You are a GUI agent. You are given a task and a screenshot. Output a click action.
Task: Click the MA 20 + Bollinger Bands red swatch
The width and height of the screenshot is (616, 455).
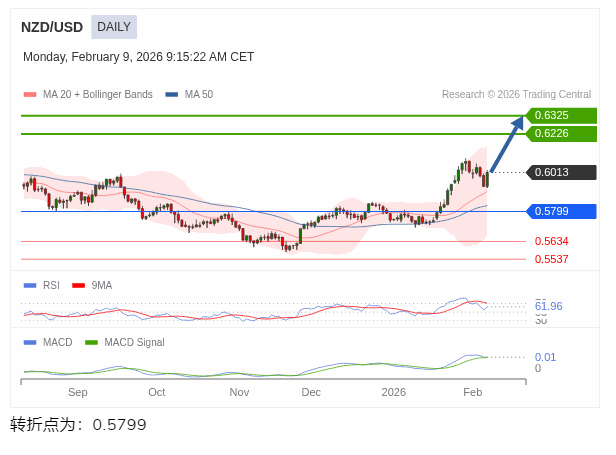(30, 95)
